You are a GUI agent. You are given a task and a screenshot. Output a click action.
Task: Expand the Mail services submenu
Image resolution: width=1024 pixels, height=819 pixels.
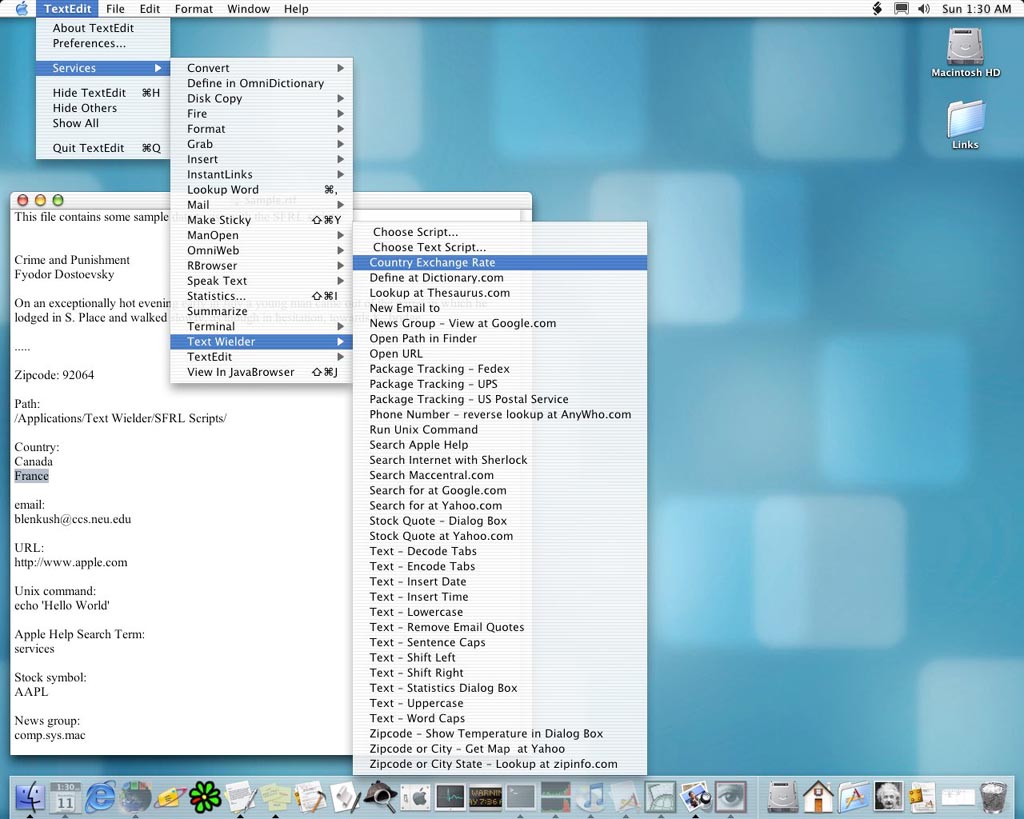[x=261, y=205]
